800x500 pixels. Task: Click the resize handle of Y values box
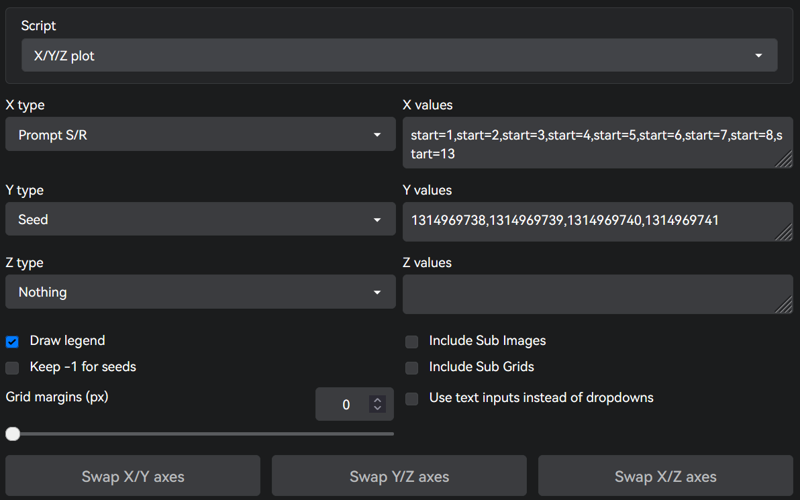785,233
